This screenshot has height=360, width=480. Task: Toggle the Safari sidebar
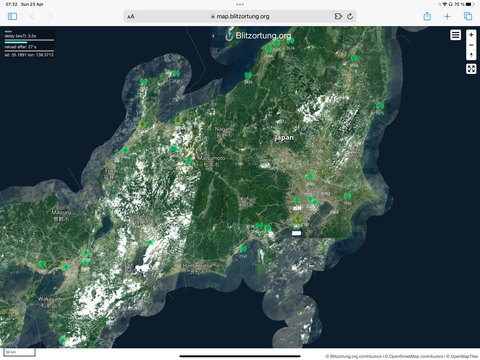(12, 16)
